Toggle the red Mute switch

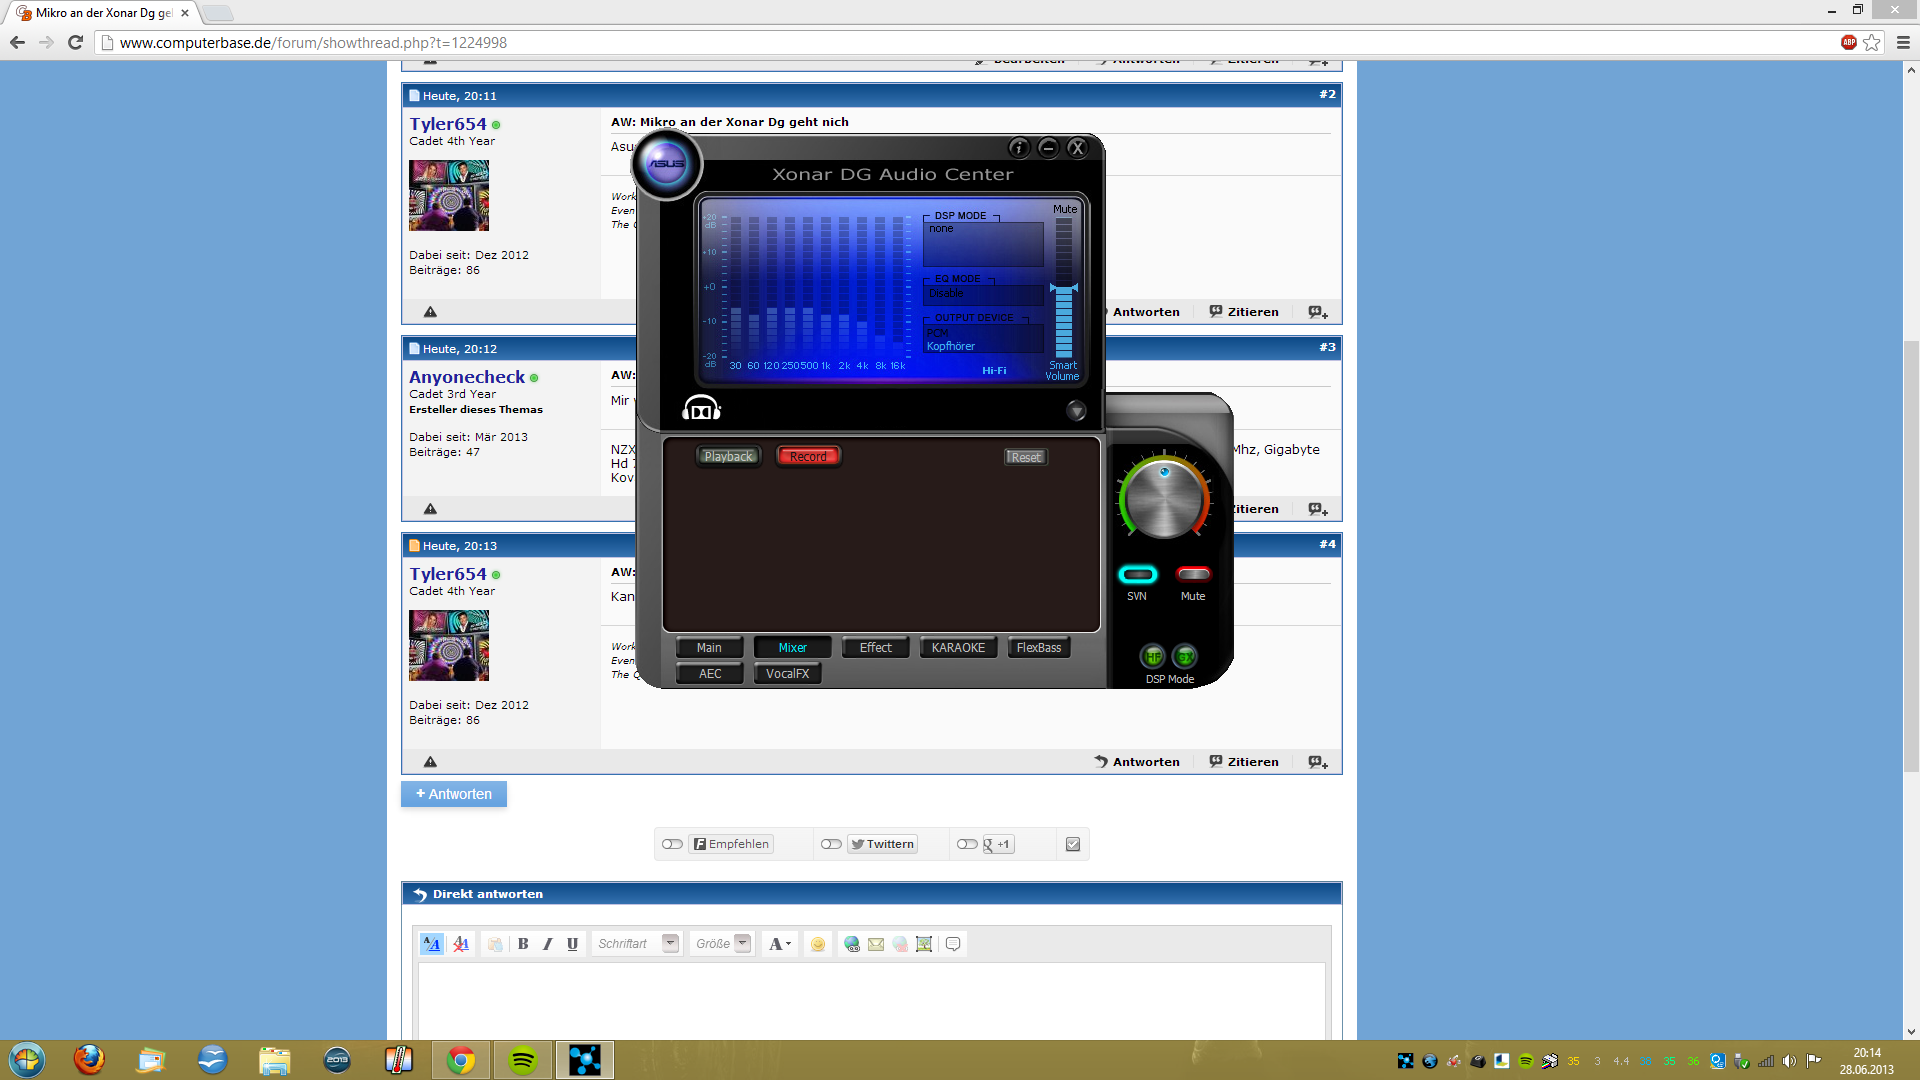point(1193,574)
